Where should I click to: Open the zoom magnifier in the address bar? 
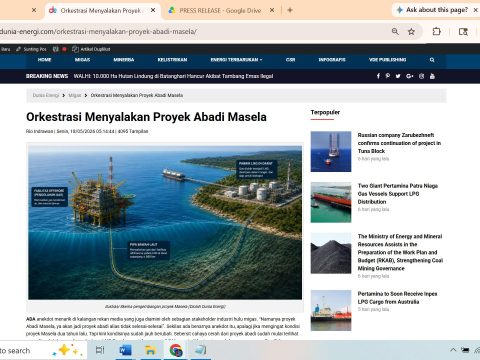(x=395, y=31)
